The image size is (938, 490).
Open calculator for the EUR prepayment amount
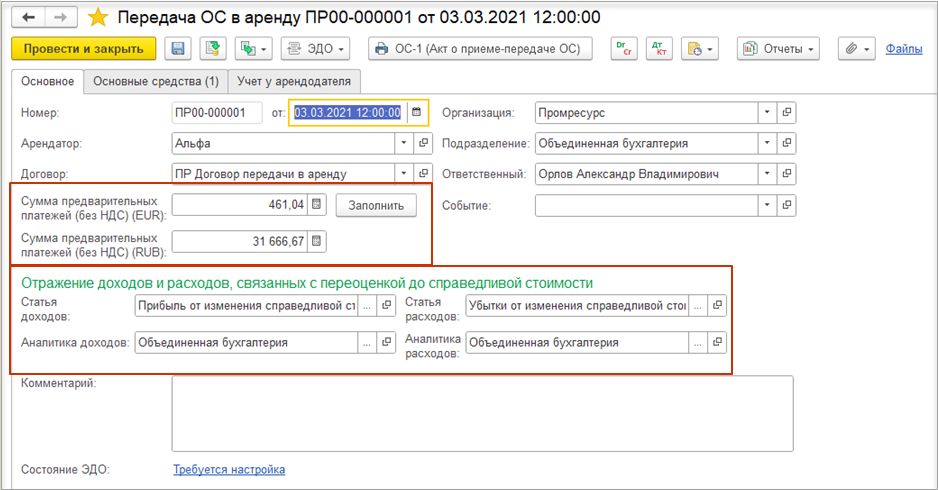pyautogui.click(x=317, y=205)
